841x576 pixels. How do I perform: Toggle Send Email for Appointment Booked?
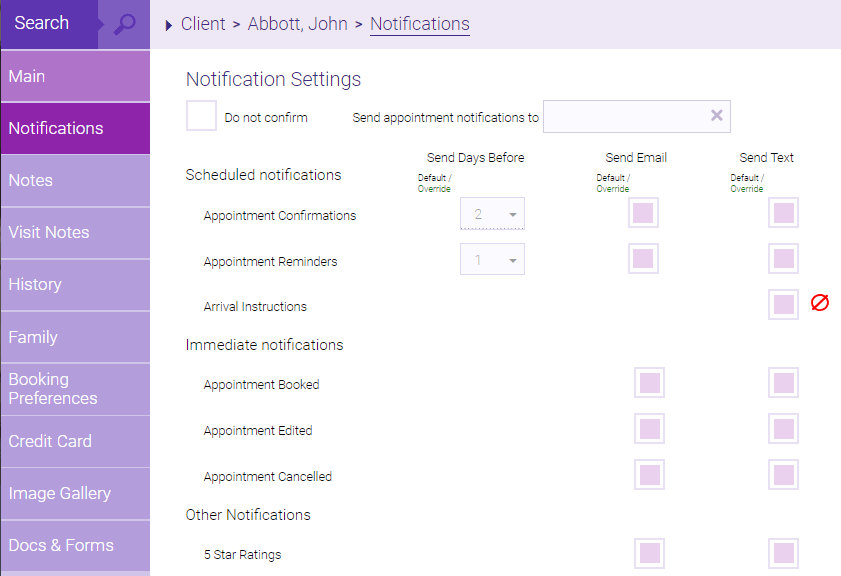tap(650, 382)
